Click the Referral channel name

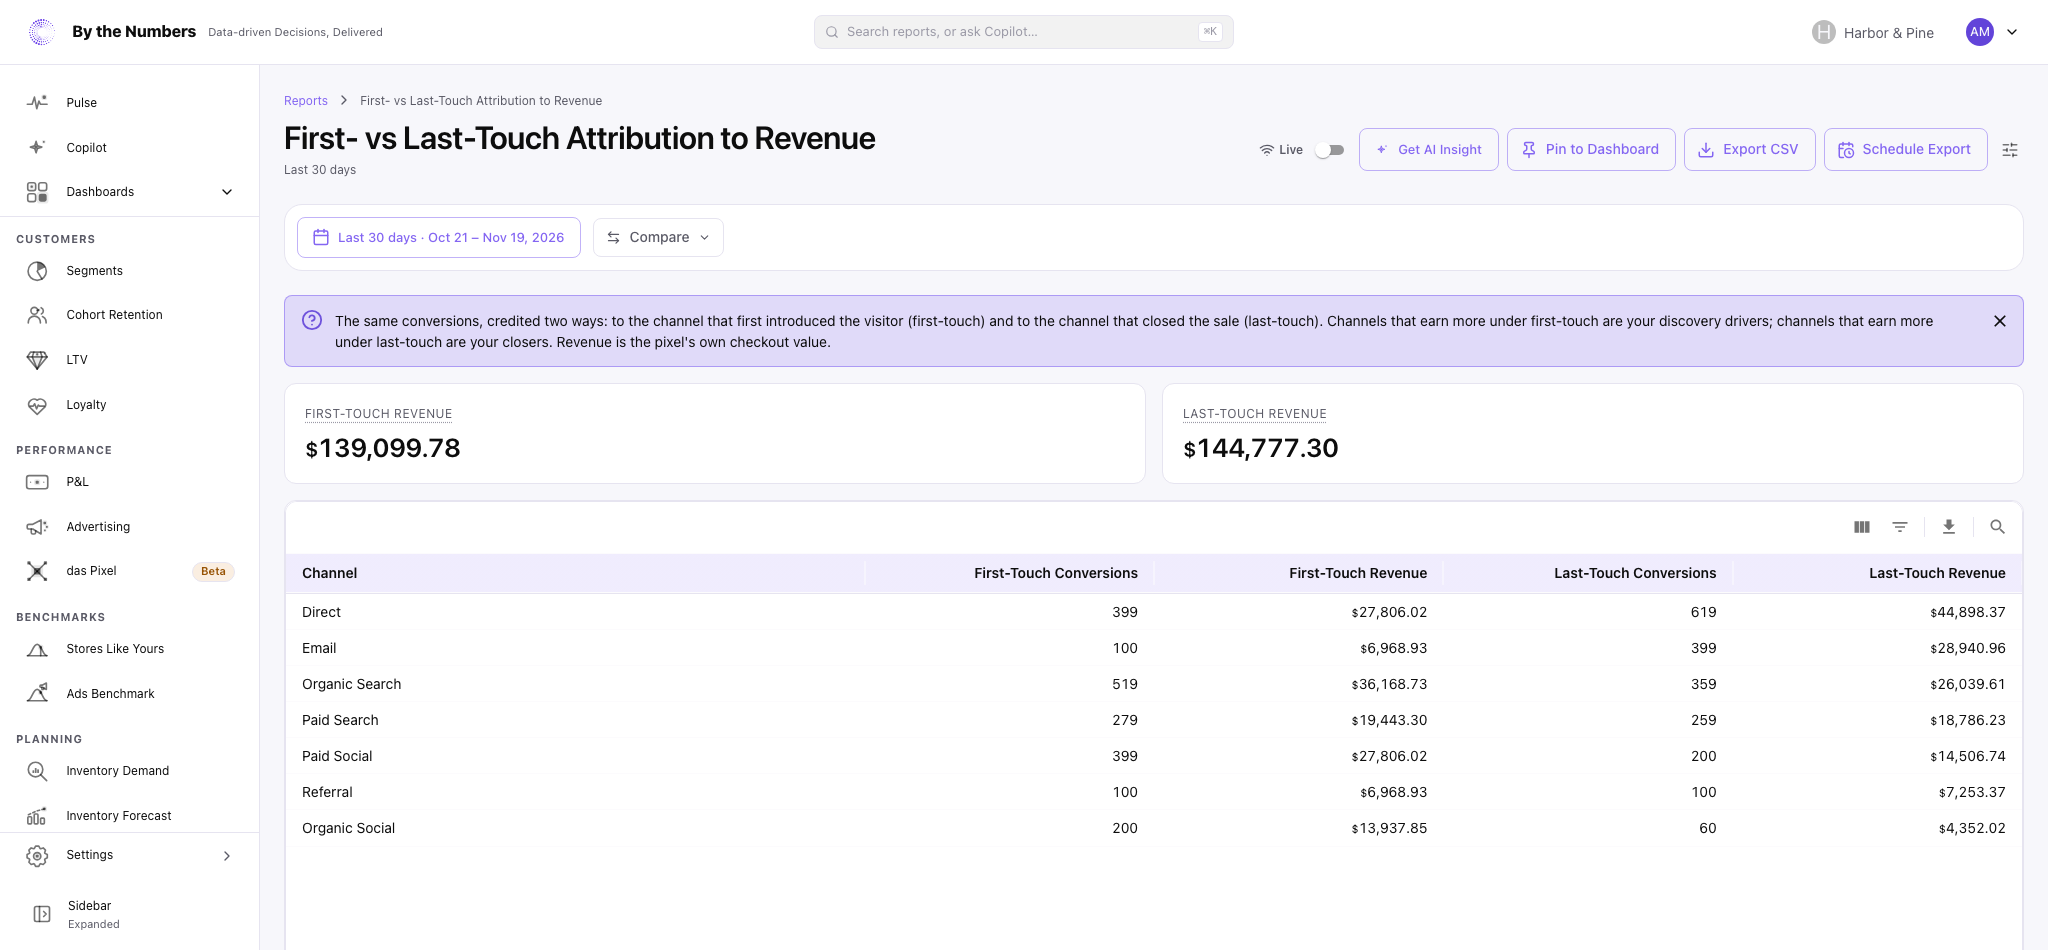[327, 793]
